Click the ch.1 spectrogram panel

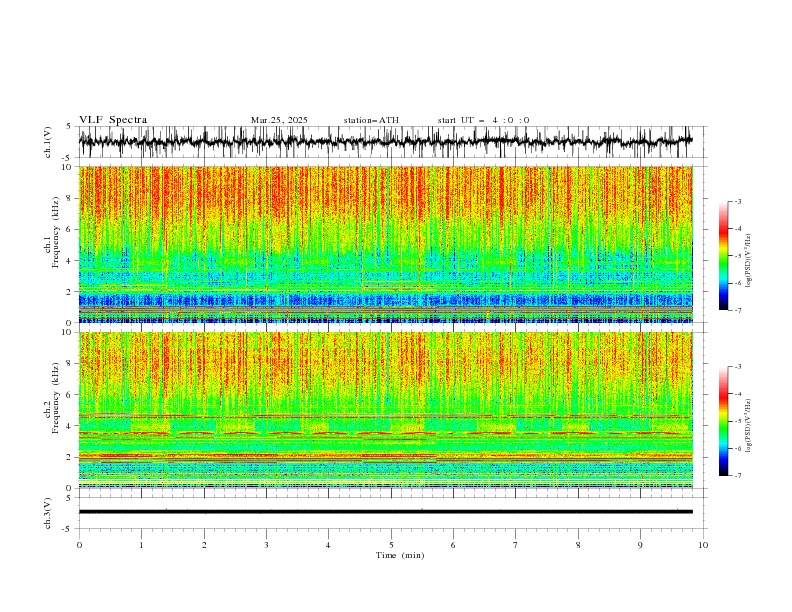385,244
